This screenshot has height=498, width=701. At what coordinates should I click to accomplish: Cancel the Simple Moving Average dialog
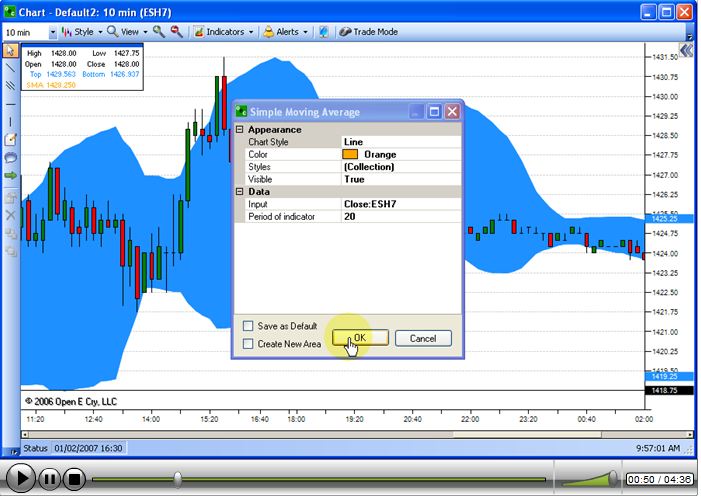[423, 338]
